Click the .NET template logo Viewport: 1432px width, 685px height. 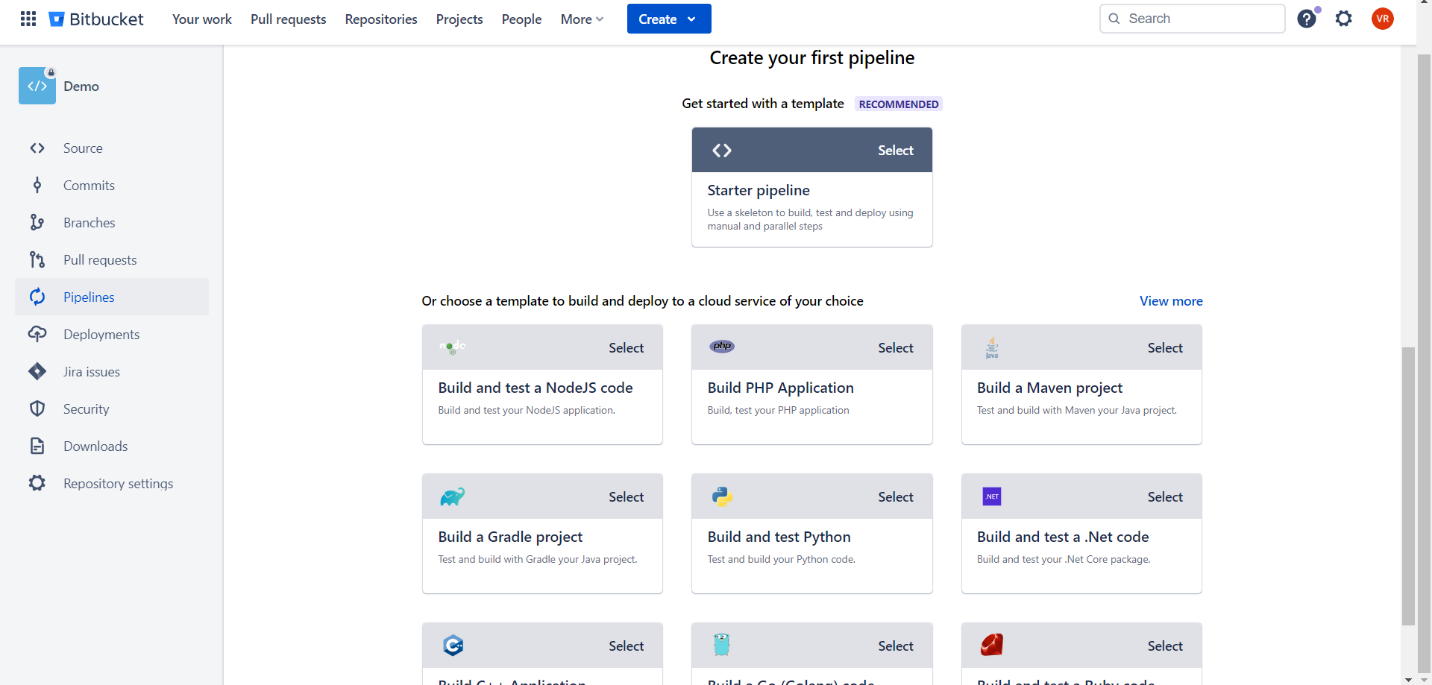pos(992,497)
